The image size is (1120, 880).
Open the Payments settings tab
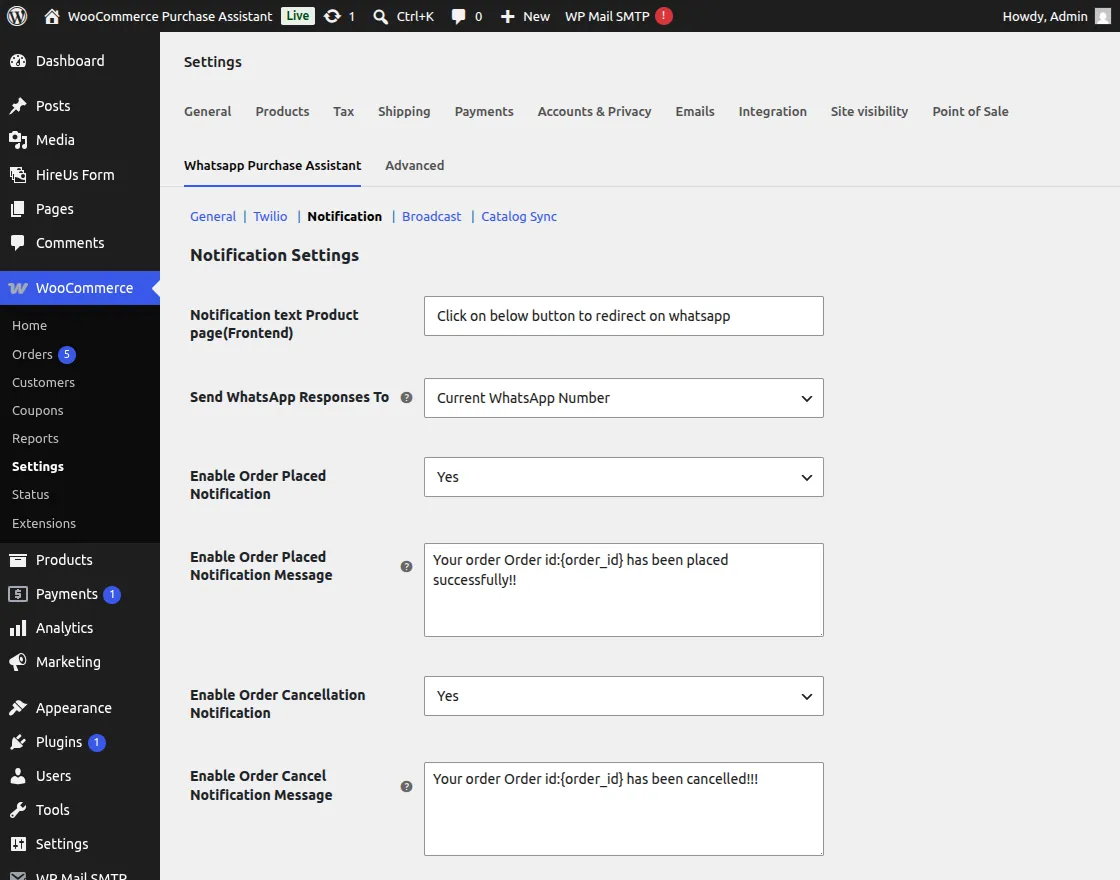click(484, 111)
